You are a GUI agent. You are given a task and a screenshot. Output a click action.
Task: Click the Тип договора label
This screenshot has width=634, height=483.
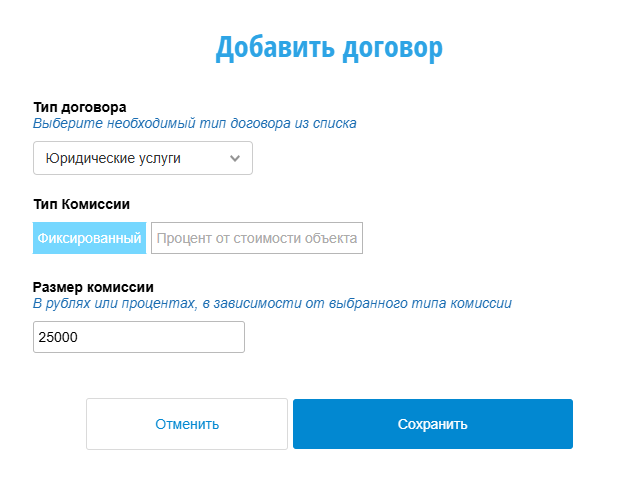(80, 107)
